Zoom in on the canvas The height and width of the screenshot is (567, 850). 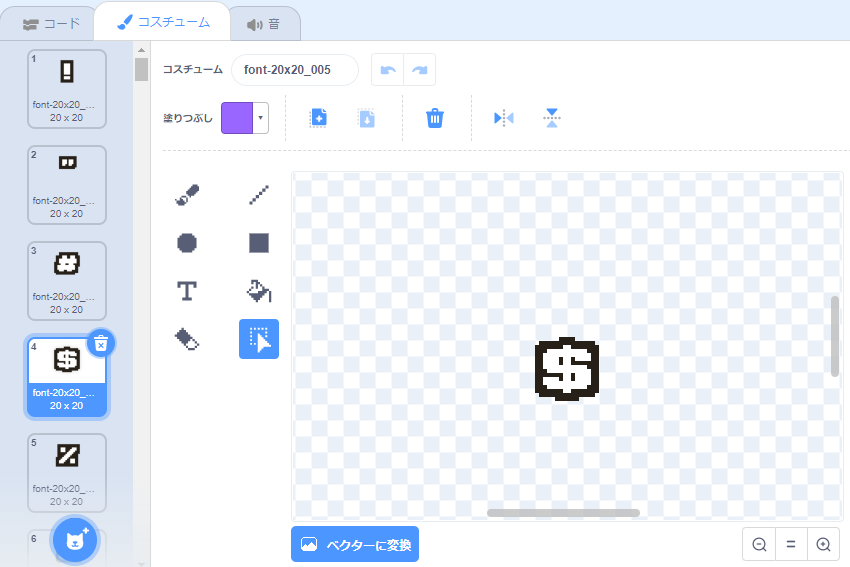823,544
